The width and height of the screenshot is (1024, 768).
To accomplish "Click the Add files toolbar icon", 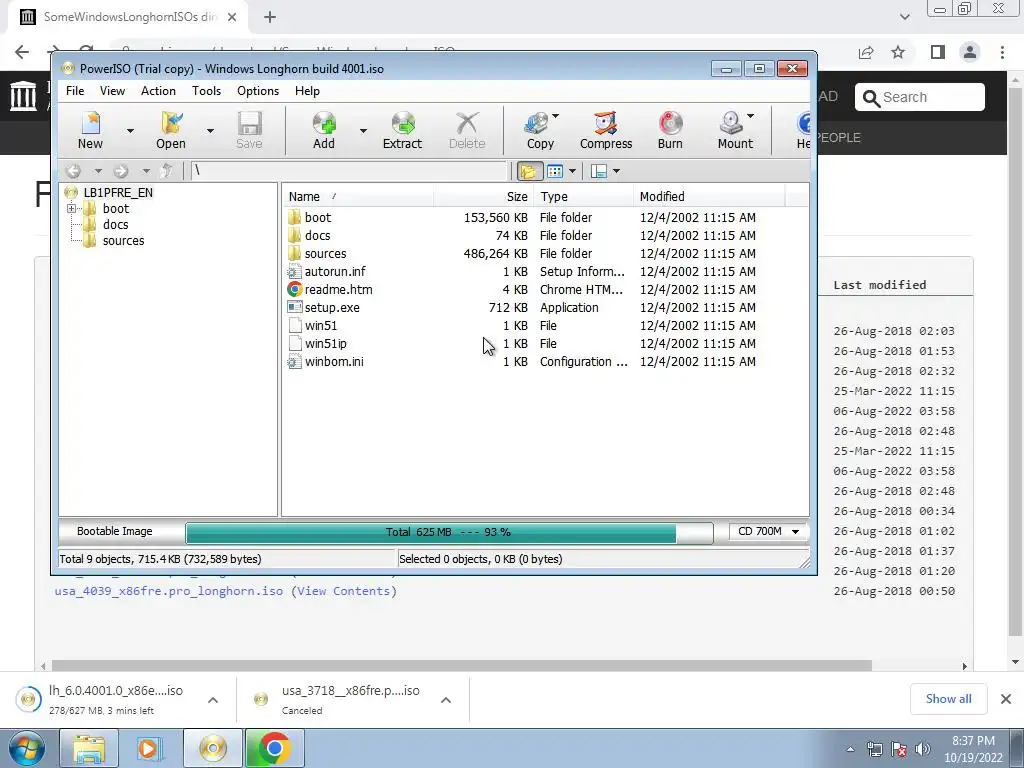I will (x=324, y=131).
